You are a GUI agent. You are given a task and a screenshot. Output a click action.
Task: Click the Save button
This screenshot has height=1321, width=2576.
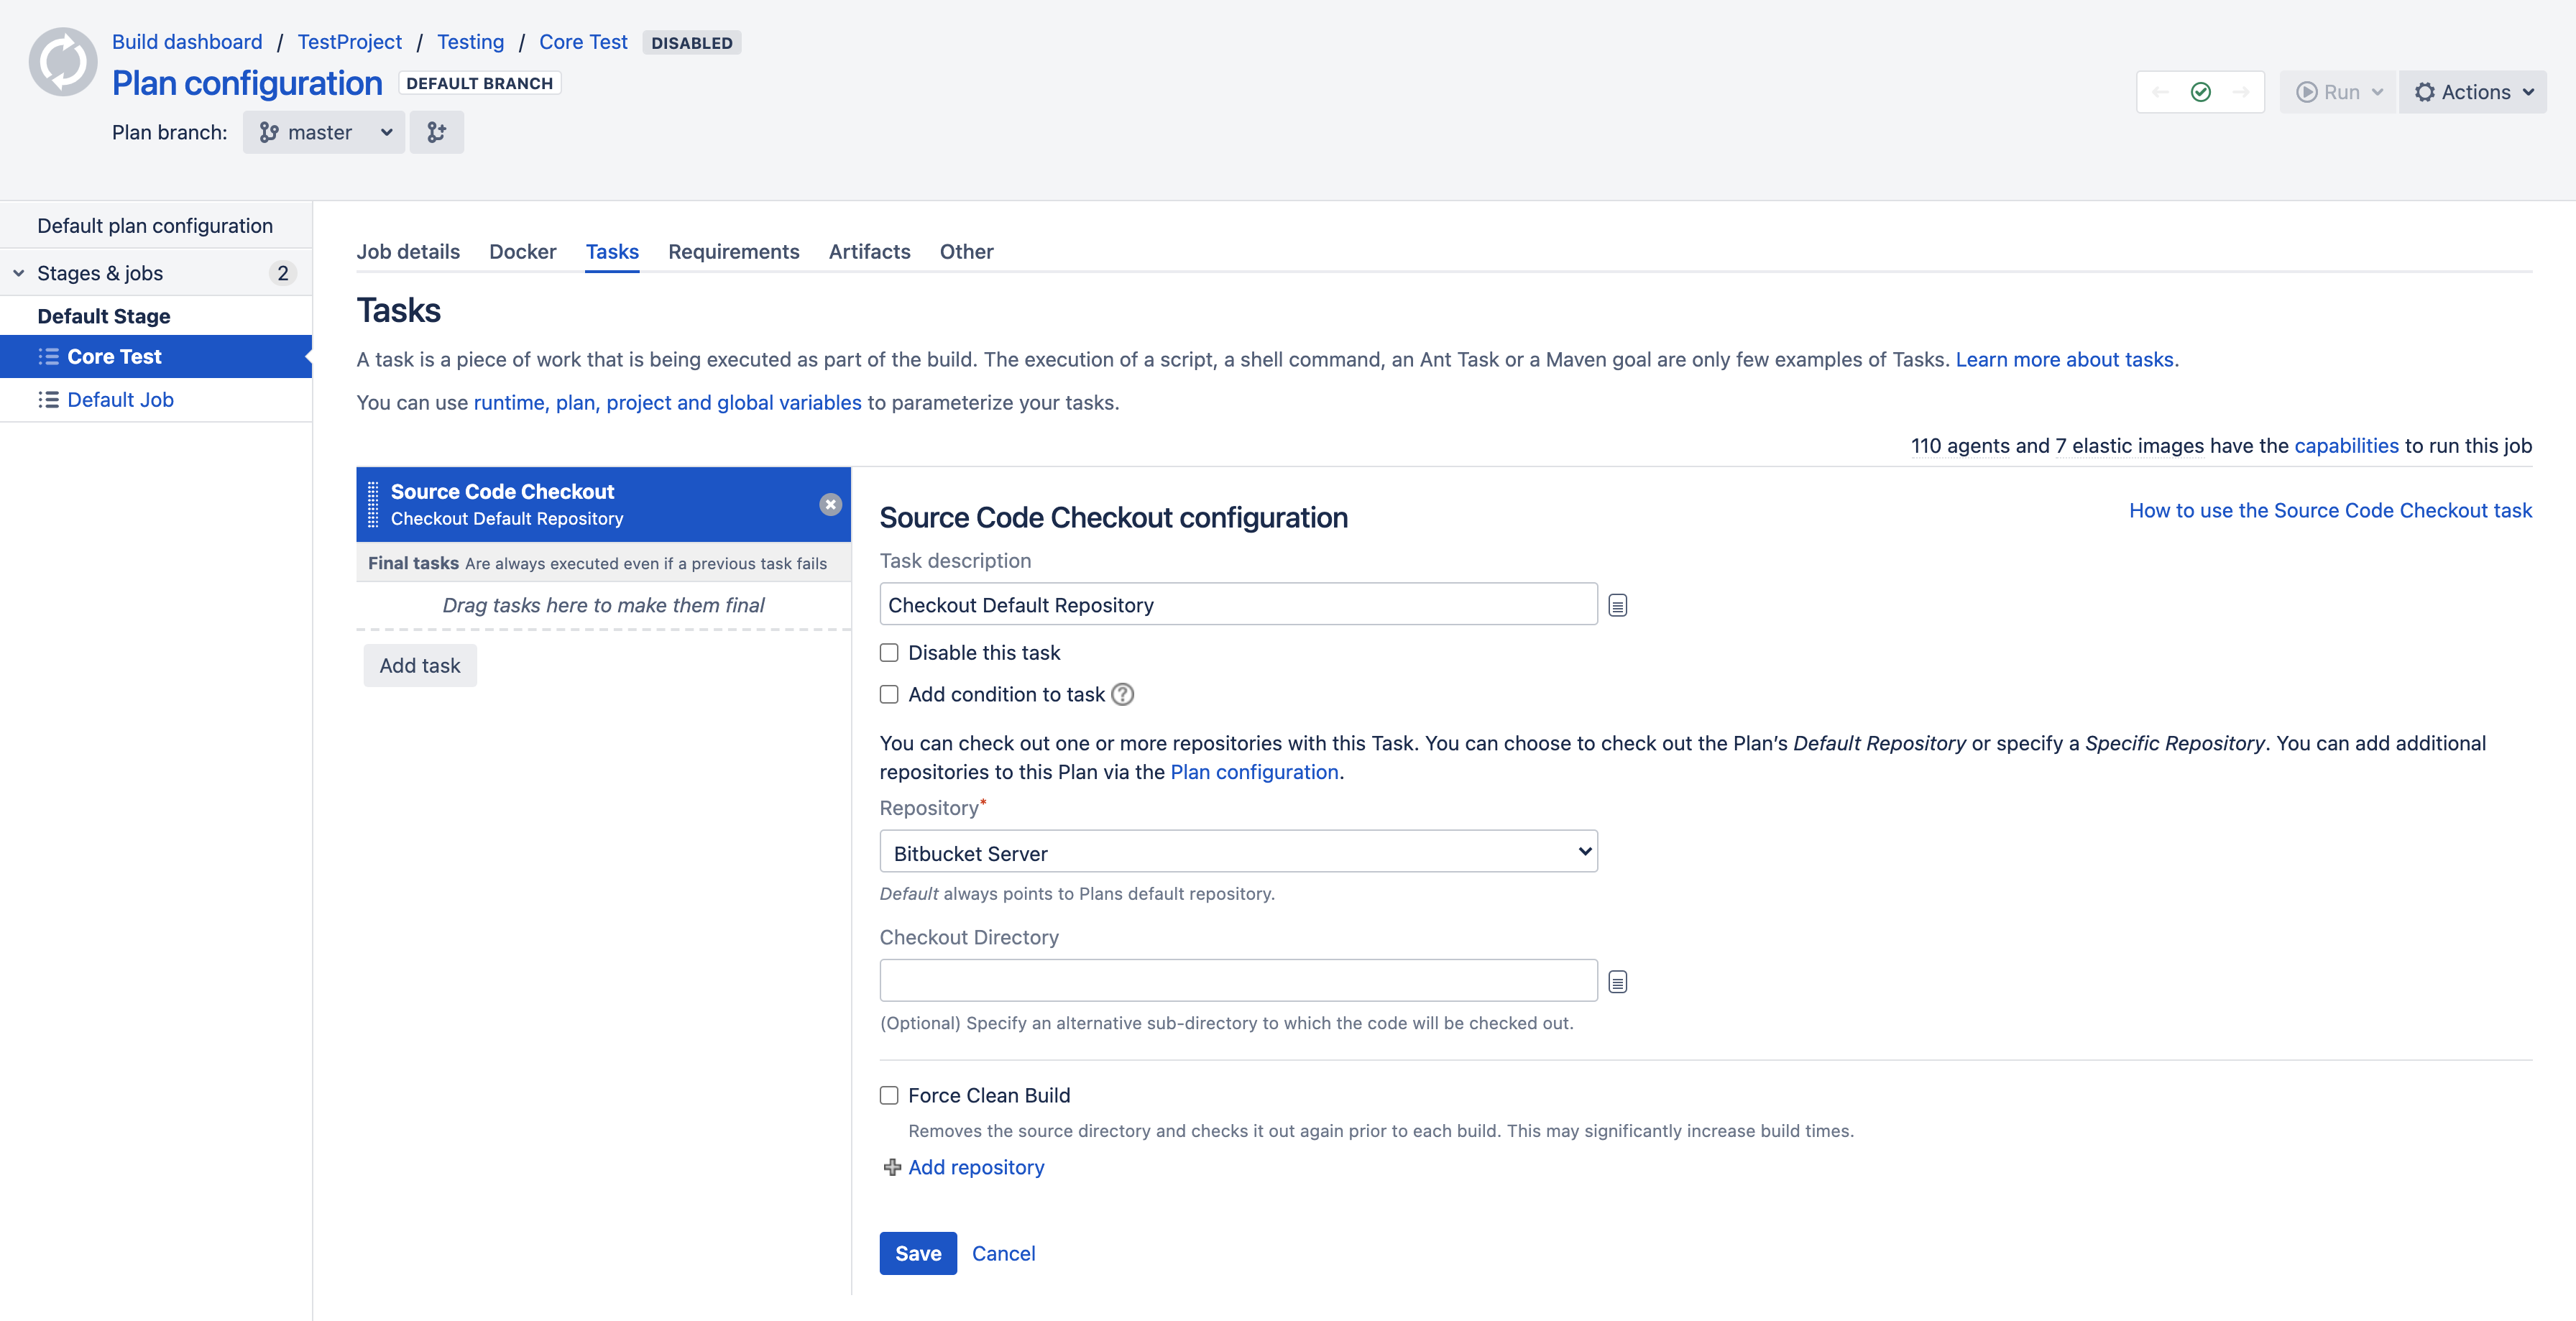click(916, 1252)
